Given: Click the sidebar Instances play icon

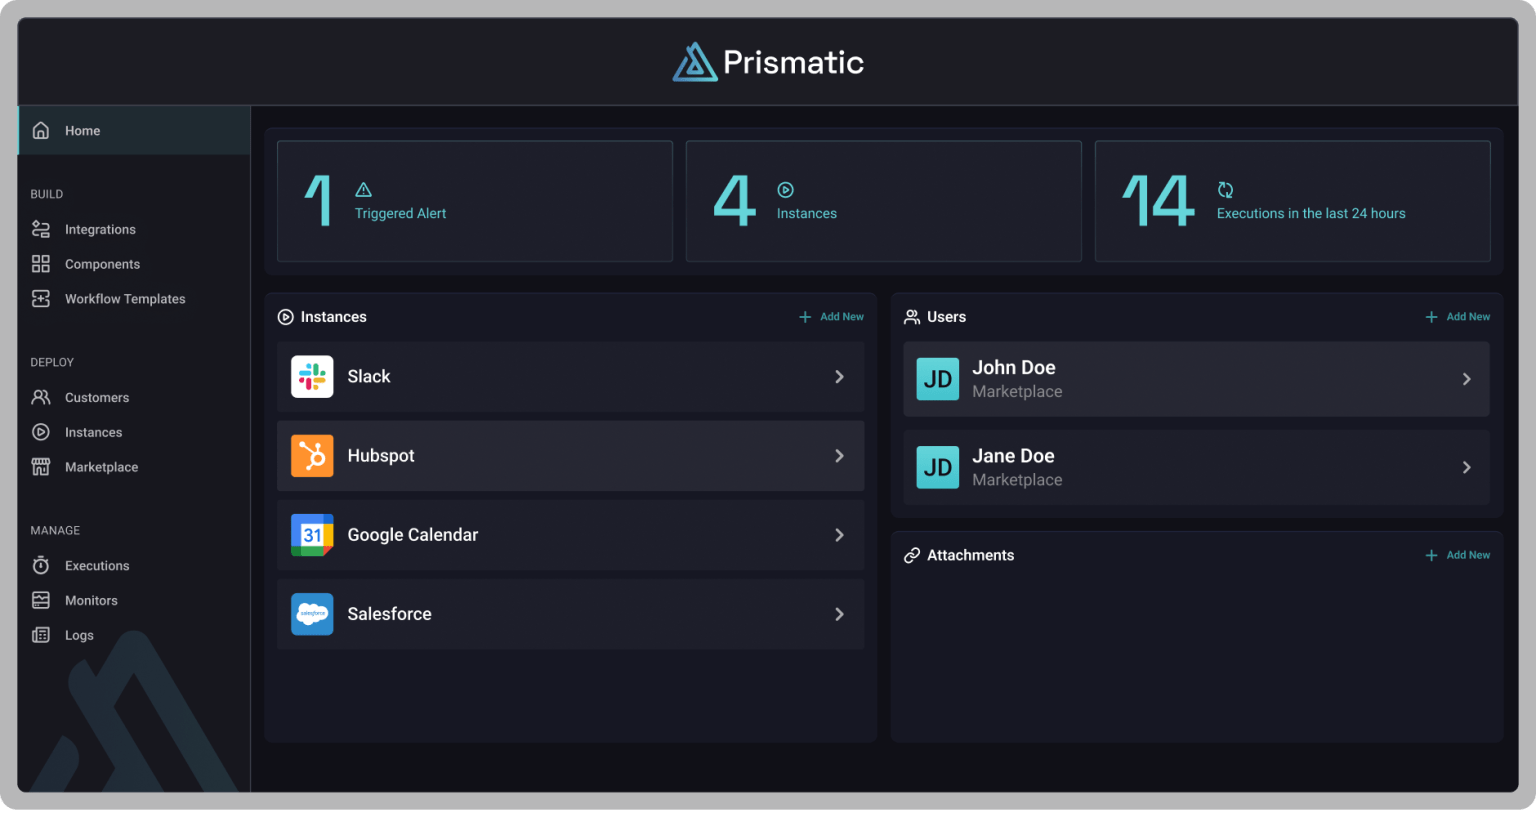Looking at the screenshot, I should click(41, 432).
